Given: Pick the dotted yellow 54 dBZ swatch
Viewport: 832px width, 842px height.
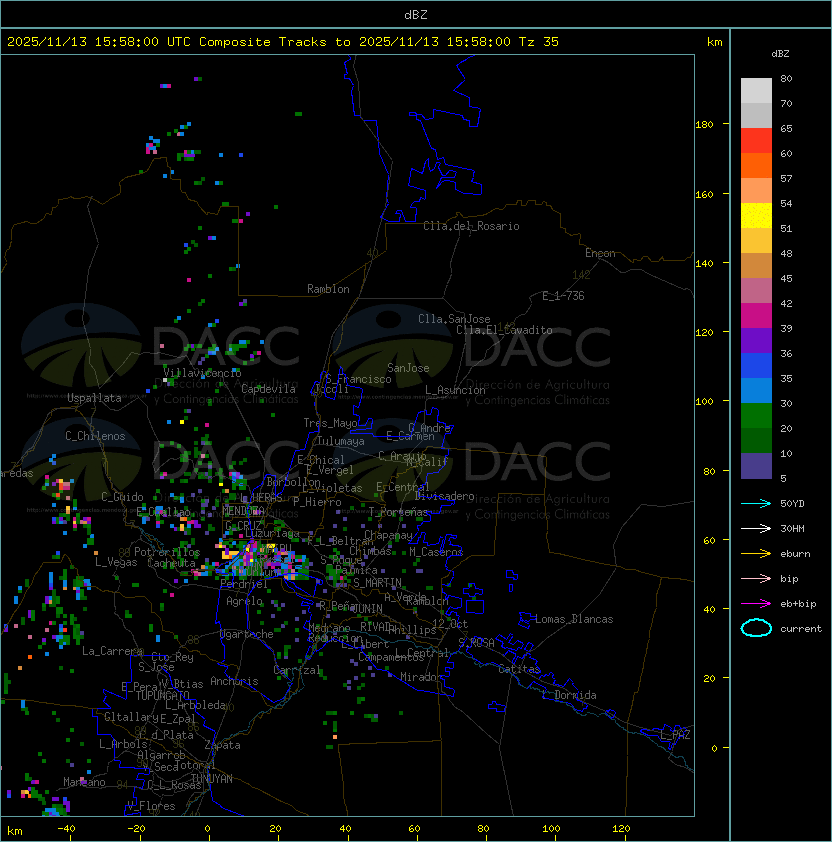Looking at the screenshot, I should 756,216.
